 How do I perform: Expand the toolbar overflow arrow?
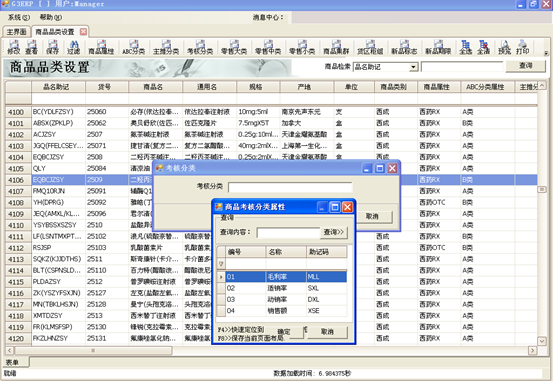(x=546, y=53)
